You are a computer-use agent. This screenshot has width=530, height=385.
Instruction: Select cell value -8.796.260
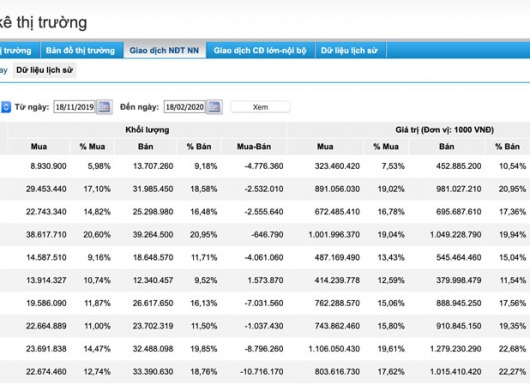[x=264, y=349]
